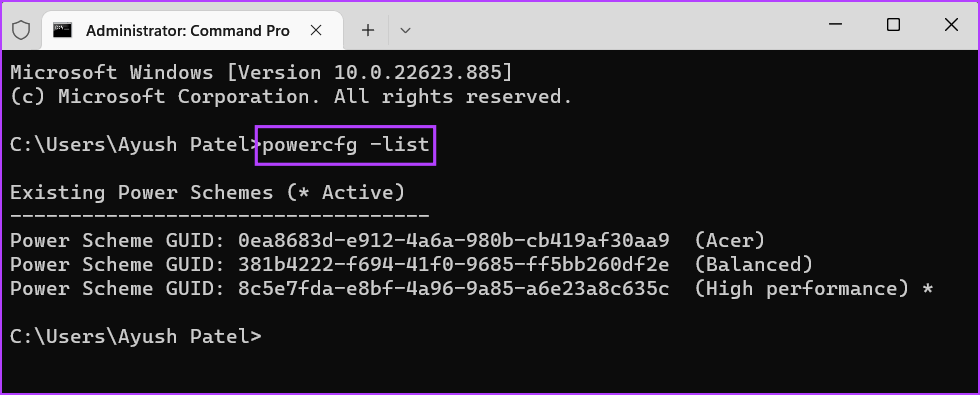Click the Acer power scheme GUID

(x=454, y=240)
